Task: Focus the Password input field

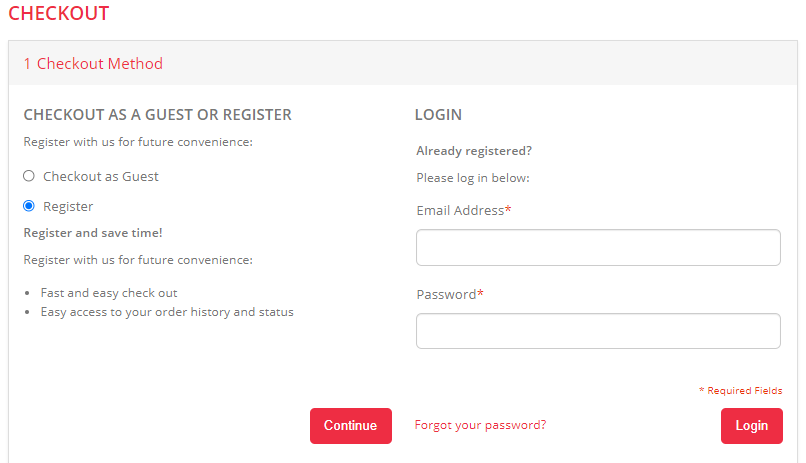Action: pos(598,331)
